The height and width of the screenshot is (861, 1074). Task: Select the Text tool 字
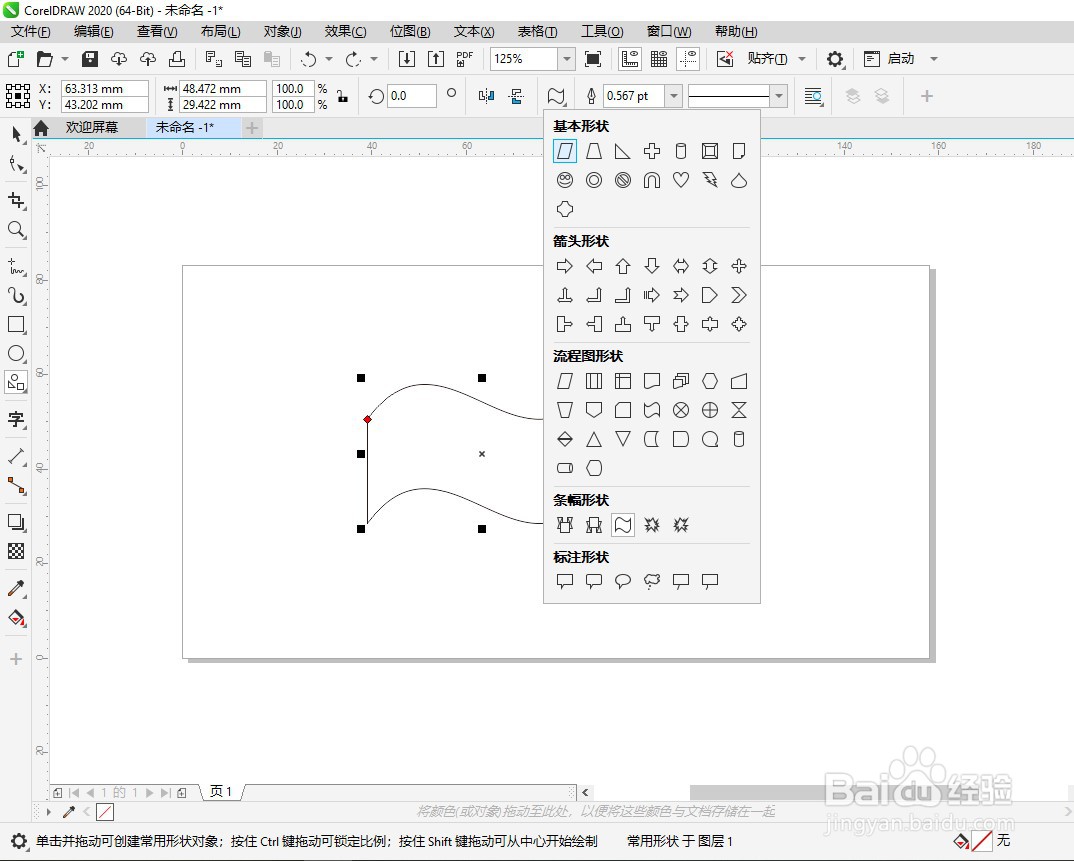click(16, 419)
